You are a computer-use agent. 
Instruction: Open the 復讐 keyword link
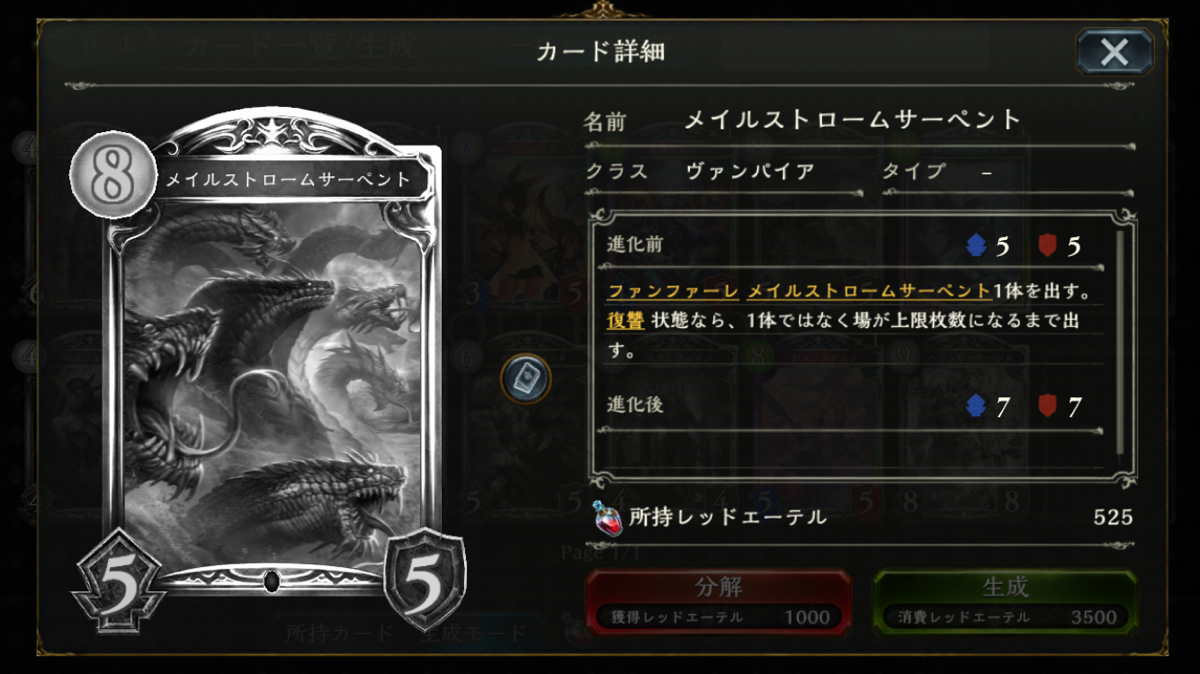point(625,321)
